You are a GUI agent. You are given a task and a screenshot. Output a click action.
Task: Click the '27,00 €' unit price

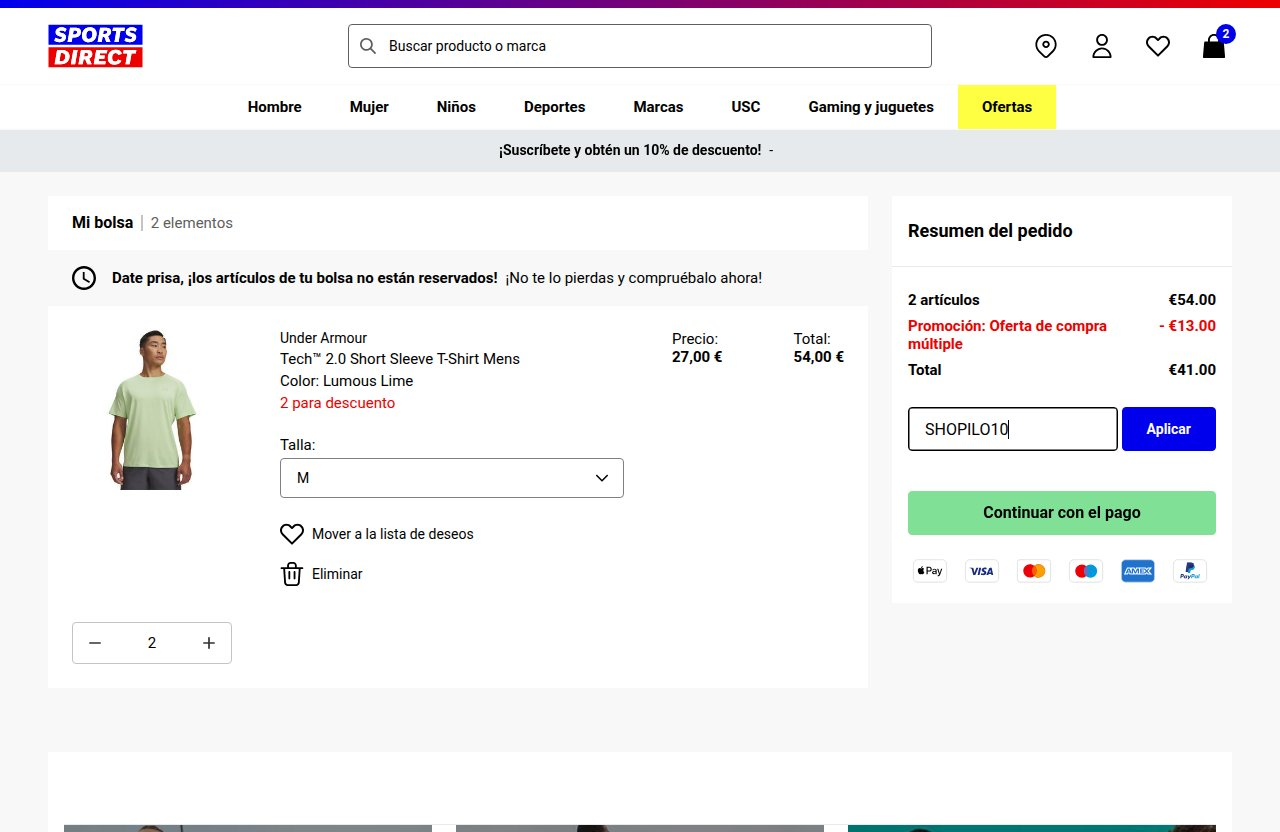coord(697,357)
